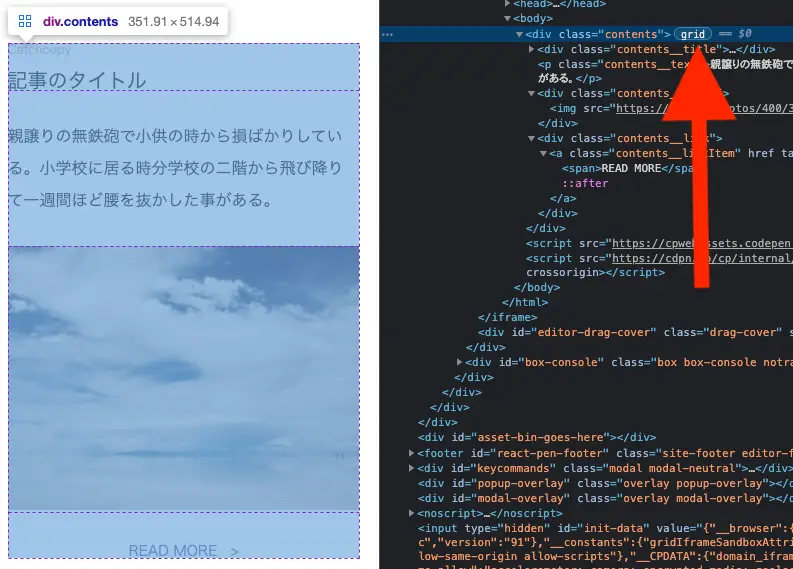
Task: Expand the noscript element
Action: (x=412, y=513)
